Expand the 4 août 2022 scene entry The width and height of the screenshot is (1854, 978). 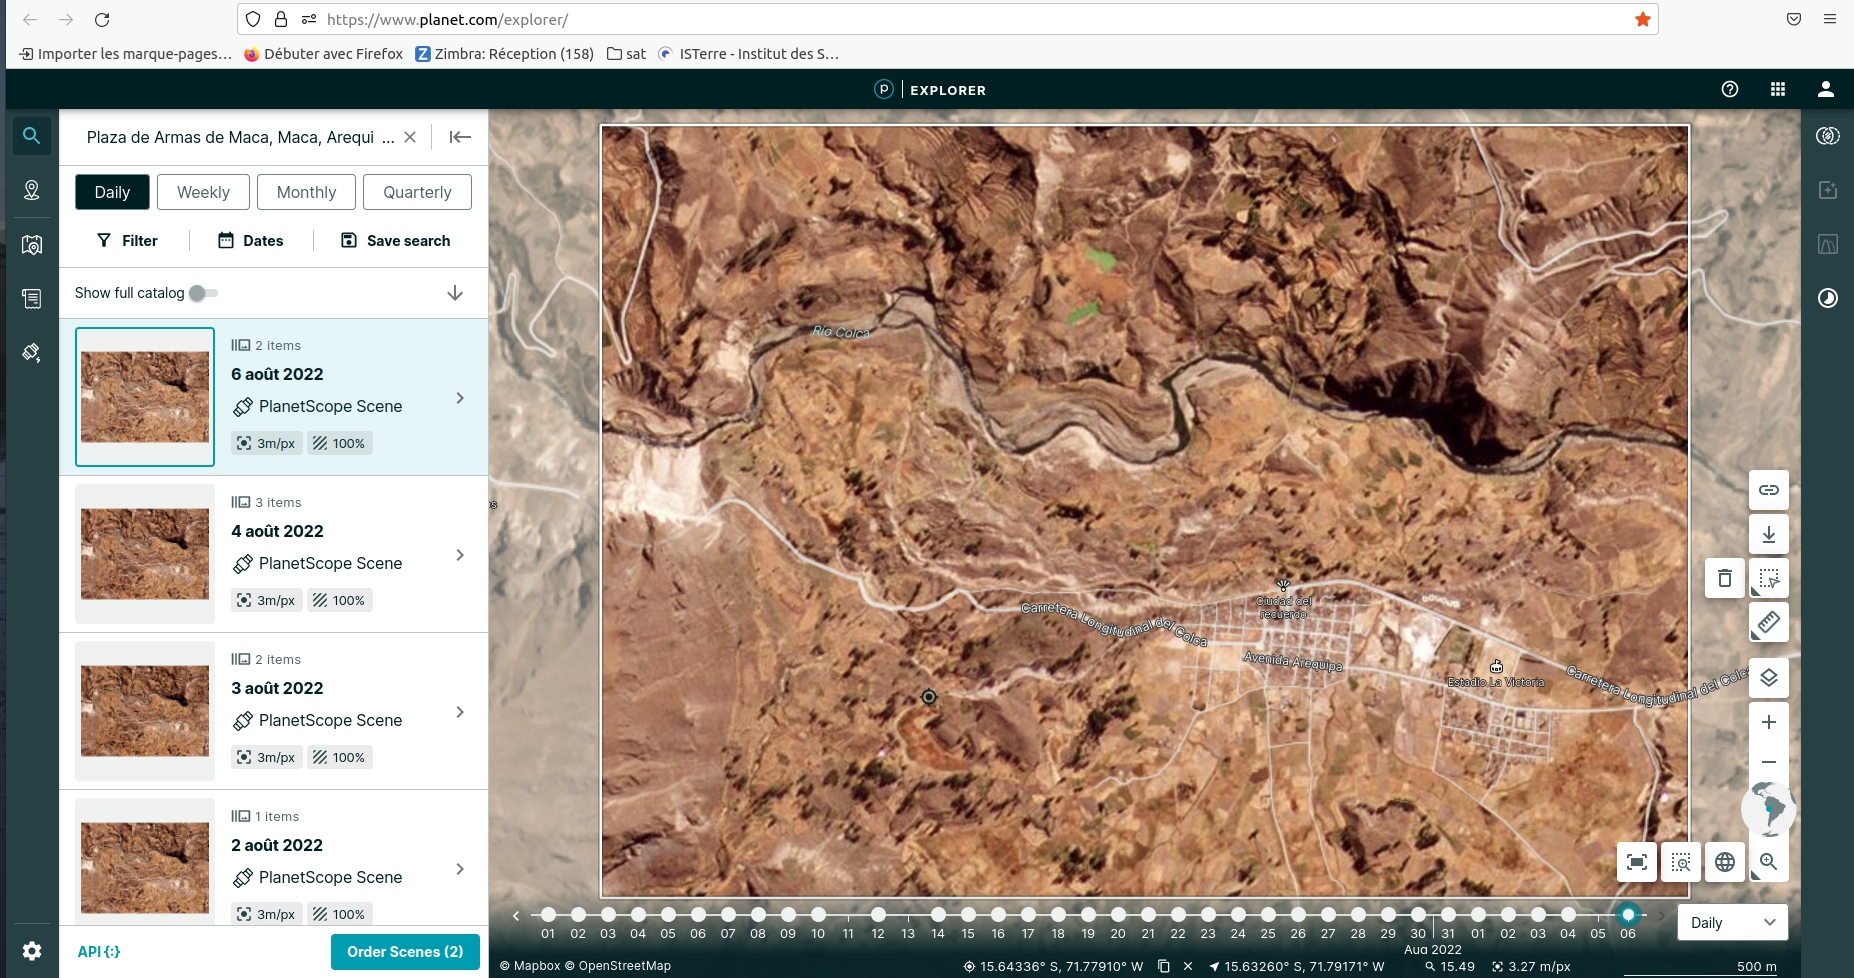point(460,555)
